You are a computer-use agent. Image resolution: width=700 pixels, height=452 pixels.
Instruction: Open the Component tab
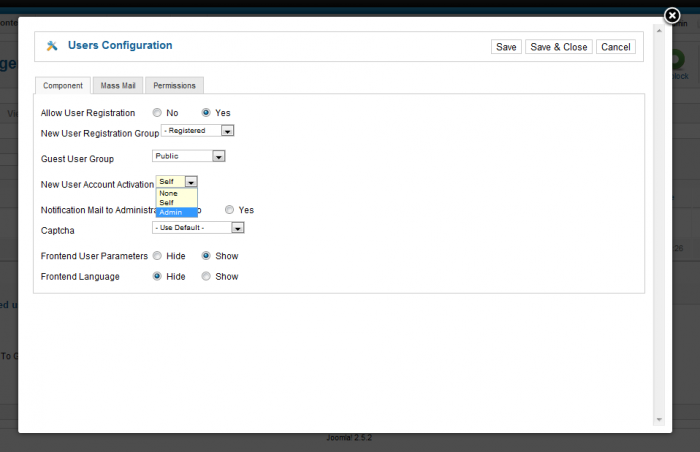click(x=63, y=85)
